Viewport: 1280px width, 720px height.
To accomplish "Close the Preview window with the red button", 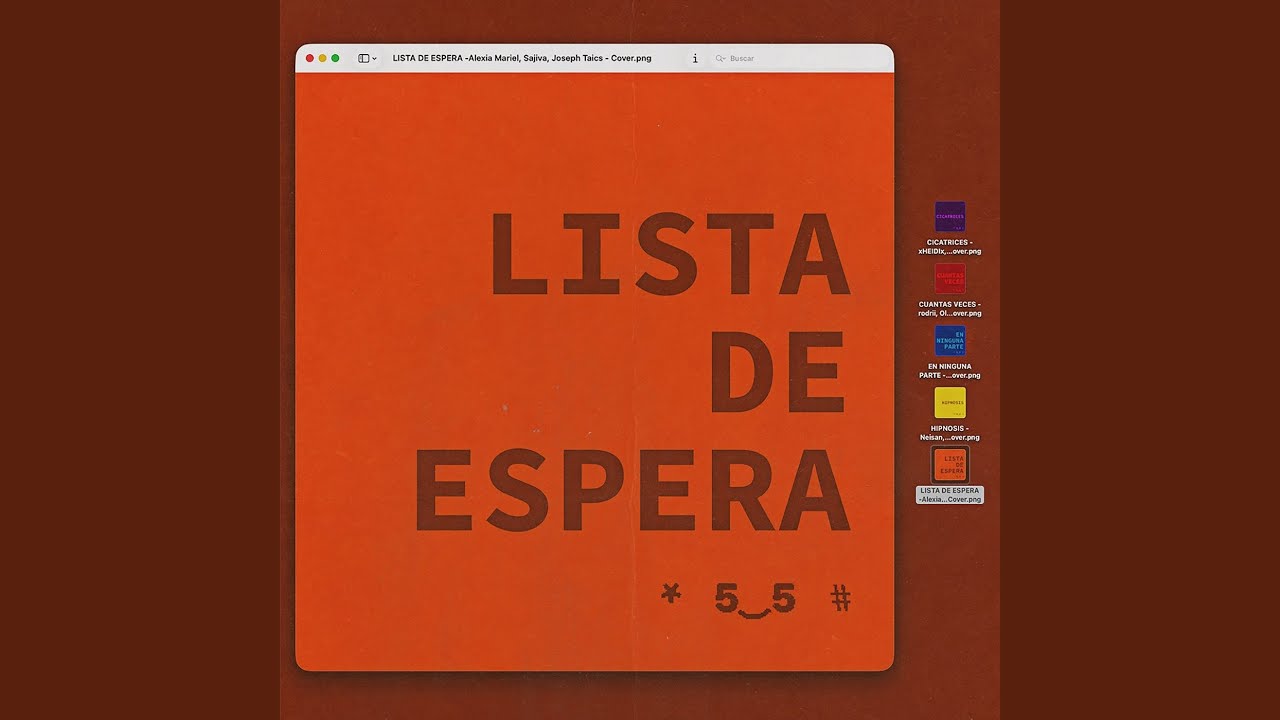I will point(310,58).
